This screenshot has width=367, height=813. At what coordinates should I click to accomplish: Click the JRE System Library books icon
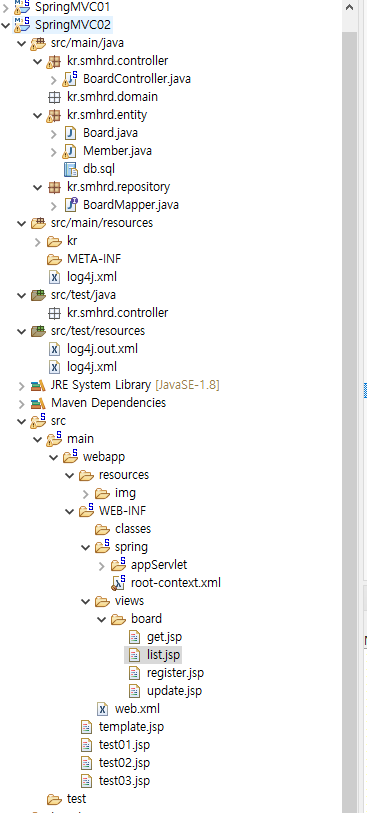point(38,385)
